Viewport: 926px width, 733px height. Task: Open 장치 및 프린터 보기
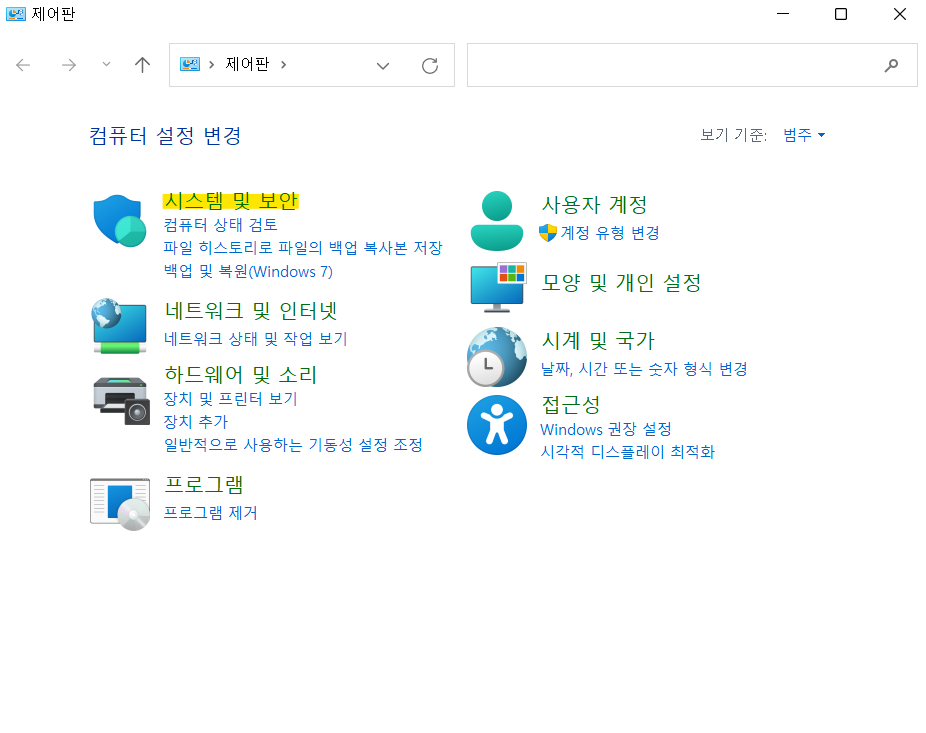[x=230, y=399]
